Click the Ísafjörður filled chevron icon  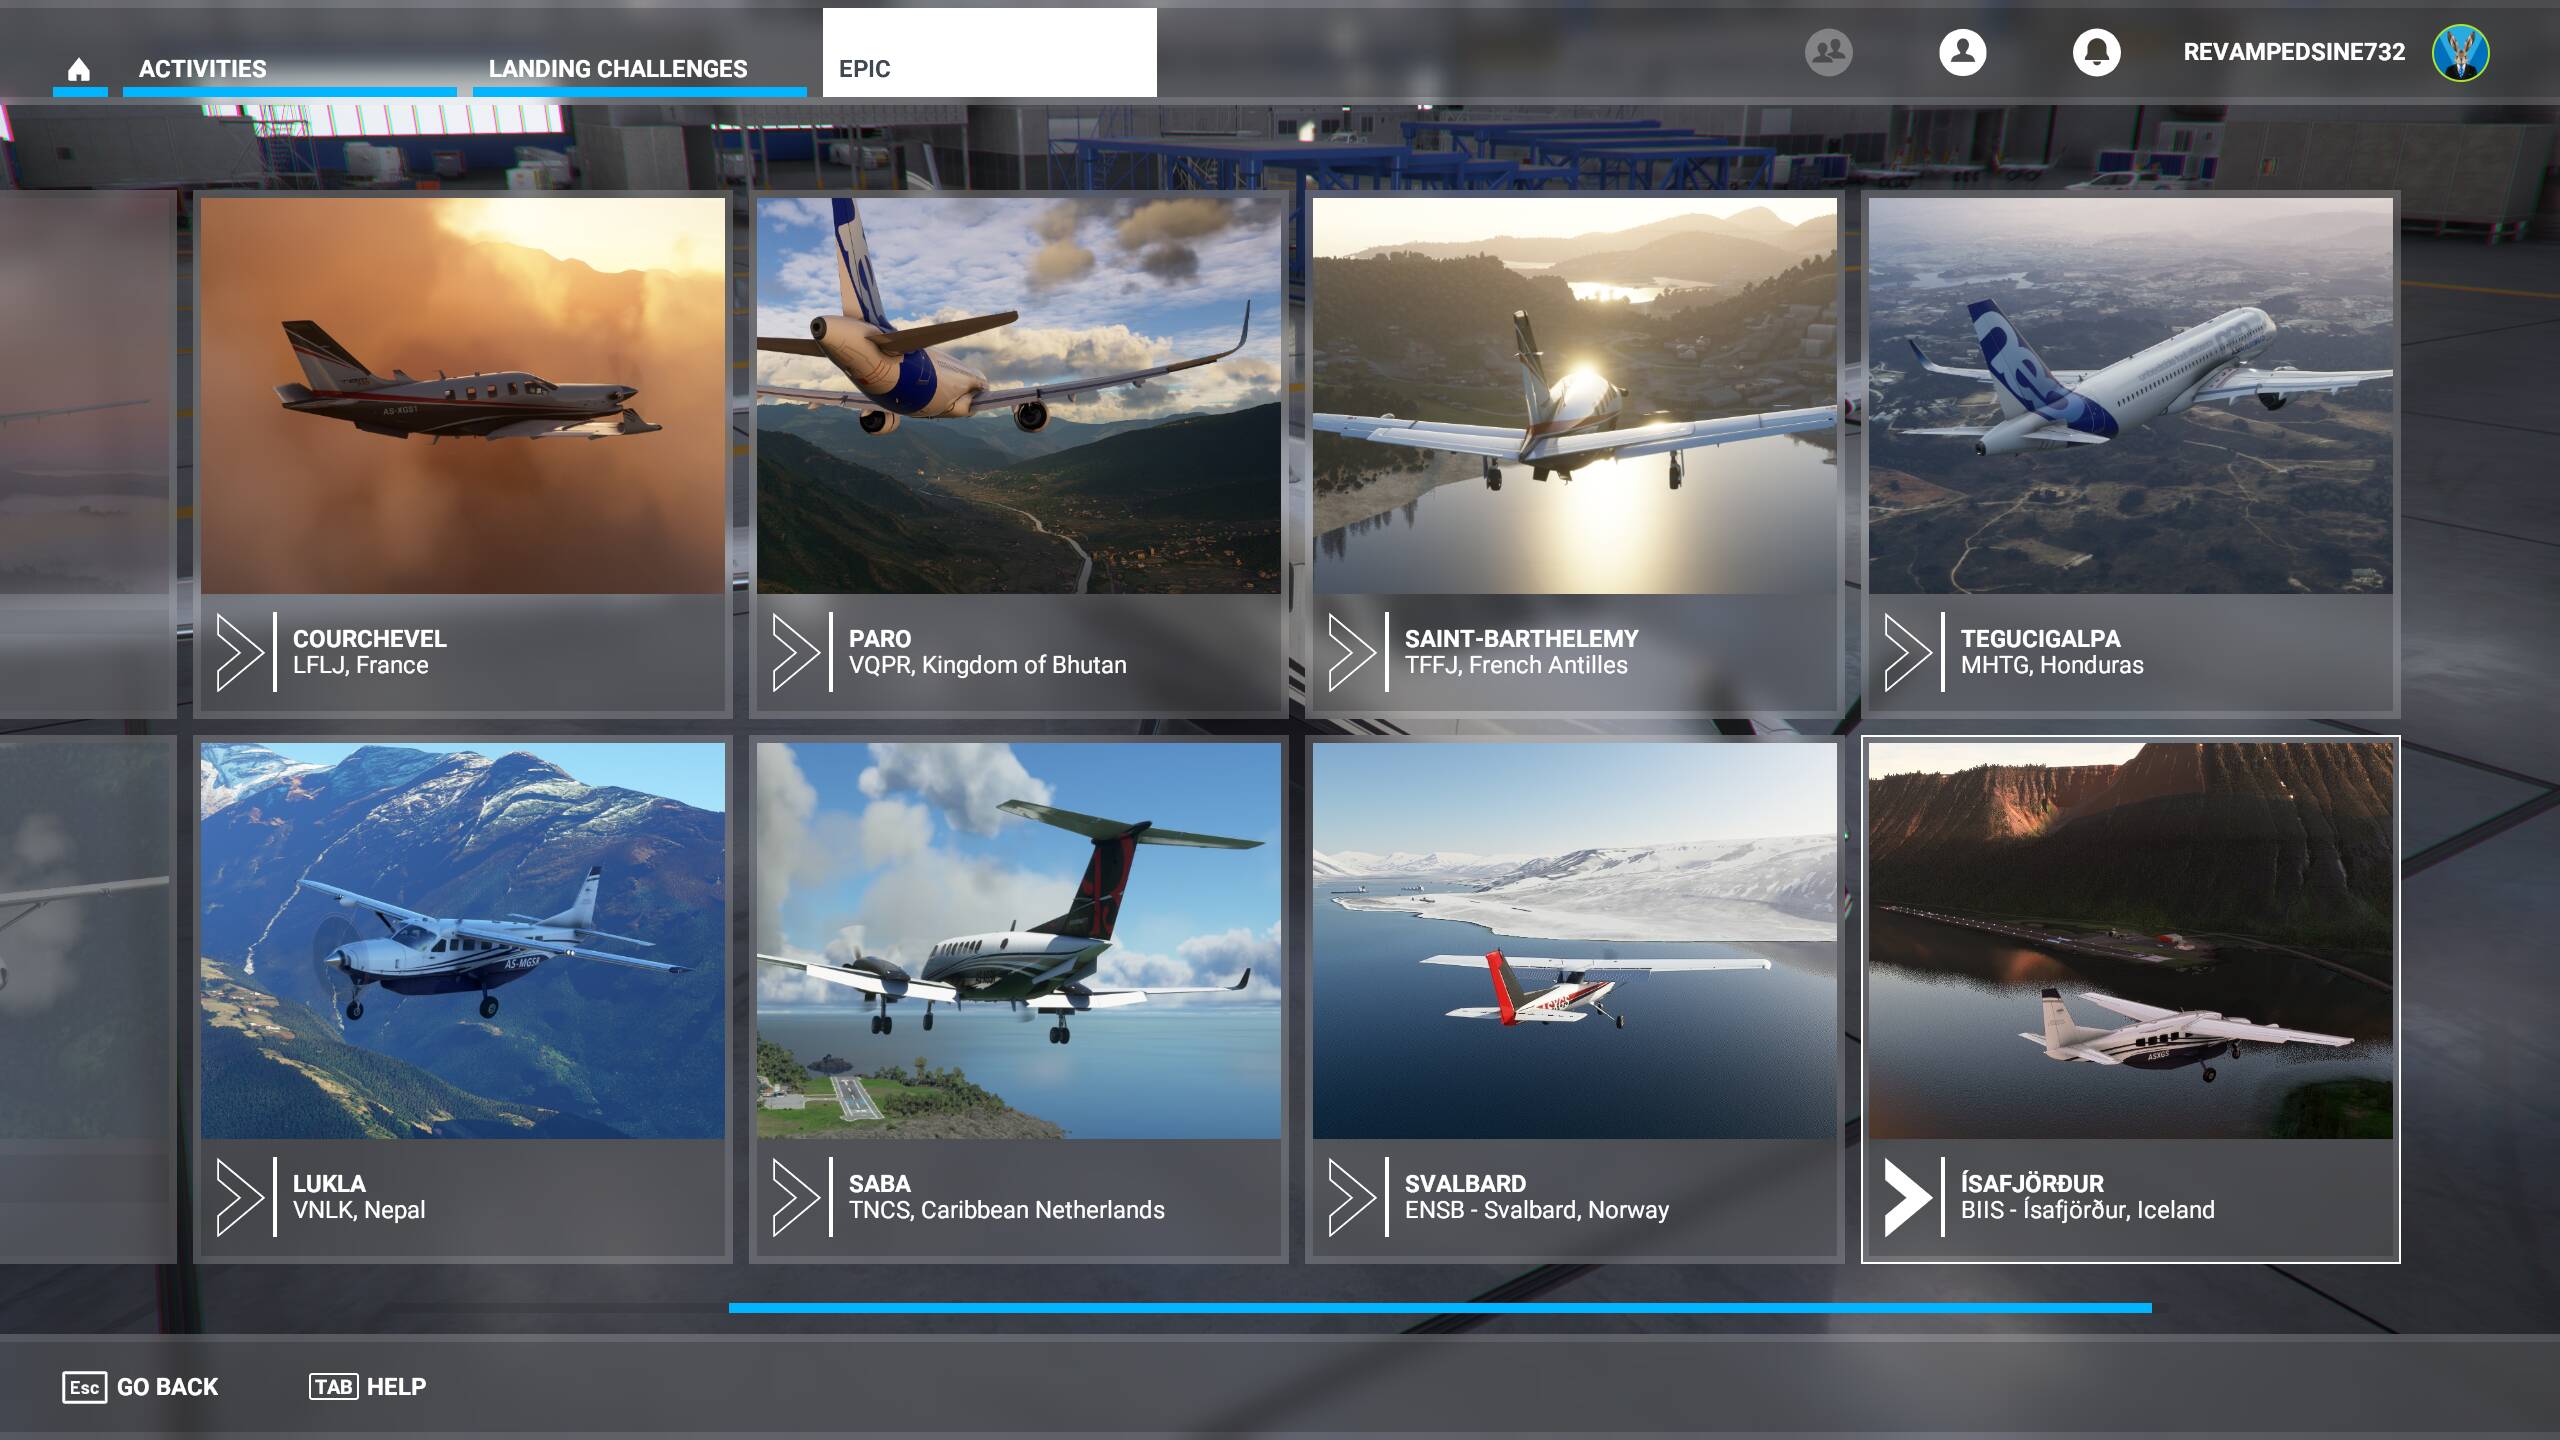coord(1907,1197)
